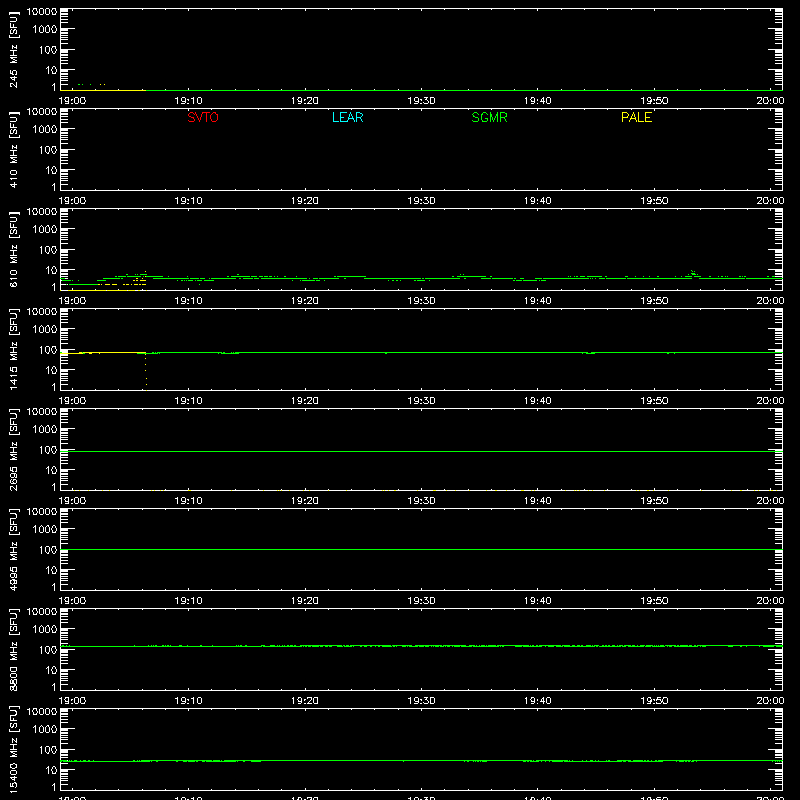Click the cyan LEAR station label
The image size is (800, 800).
click(x=347, y=117)
